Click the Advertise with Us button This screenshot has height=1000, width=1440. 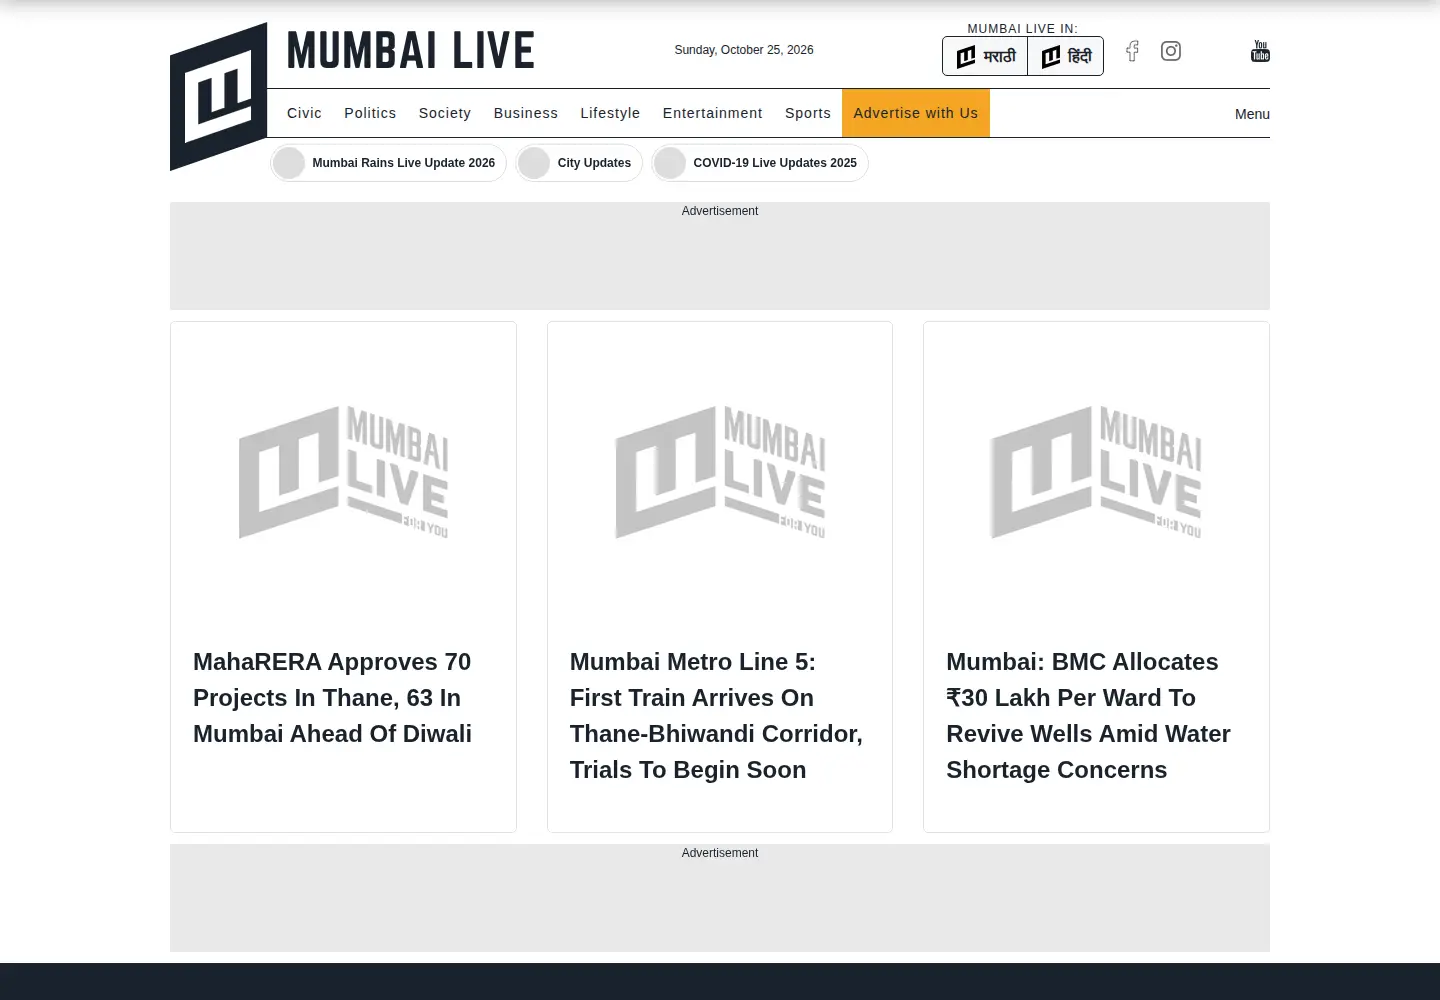pyautogui.click(x=916, y=113)
